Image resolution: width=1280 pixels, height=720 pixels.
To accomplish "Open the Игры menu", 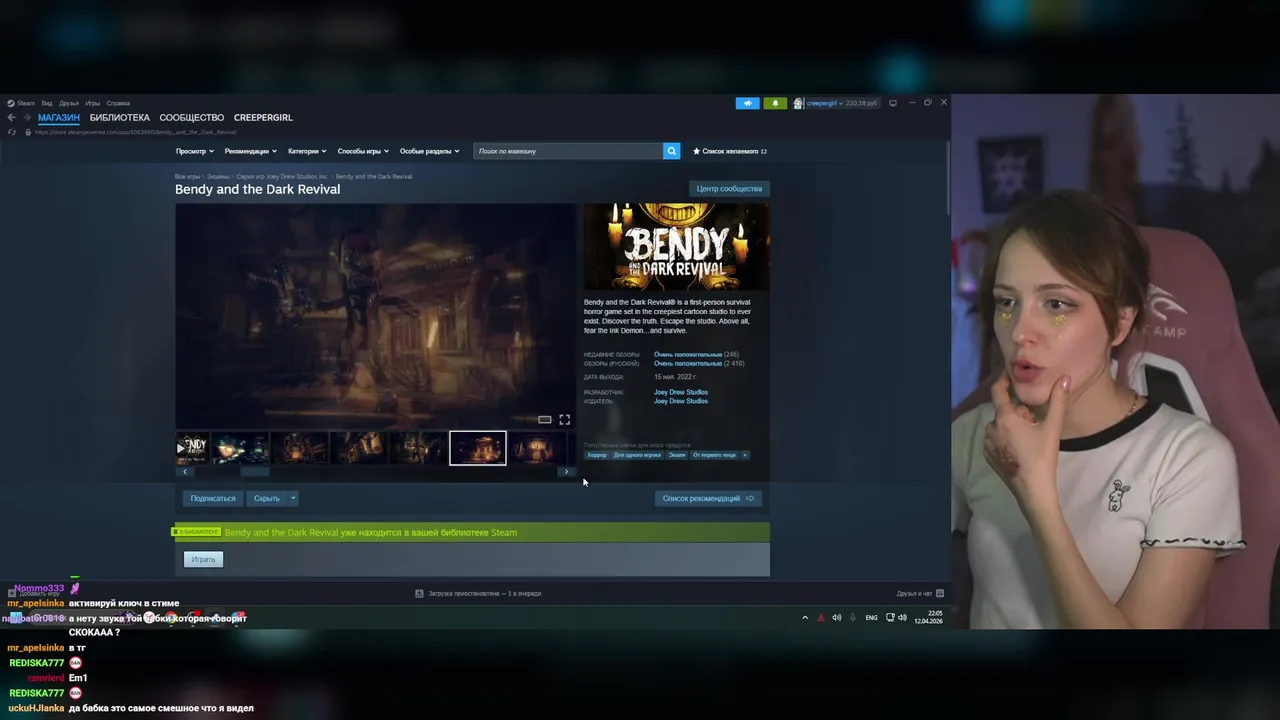I will [93, 103].
